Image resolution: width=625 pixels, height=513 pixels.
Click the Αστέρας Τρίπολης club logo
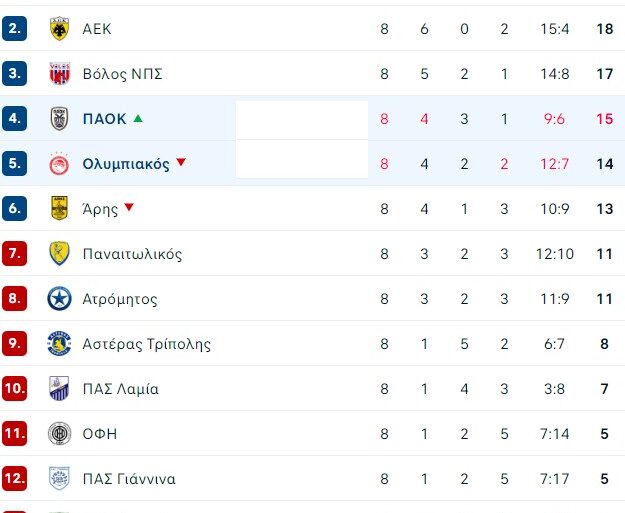tap(60, 344)
